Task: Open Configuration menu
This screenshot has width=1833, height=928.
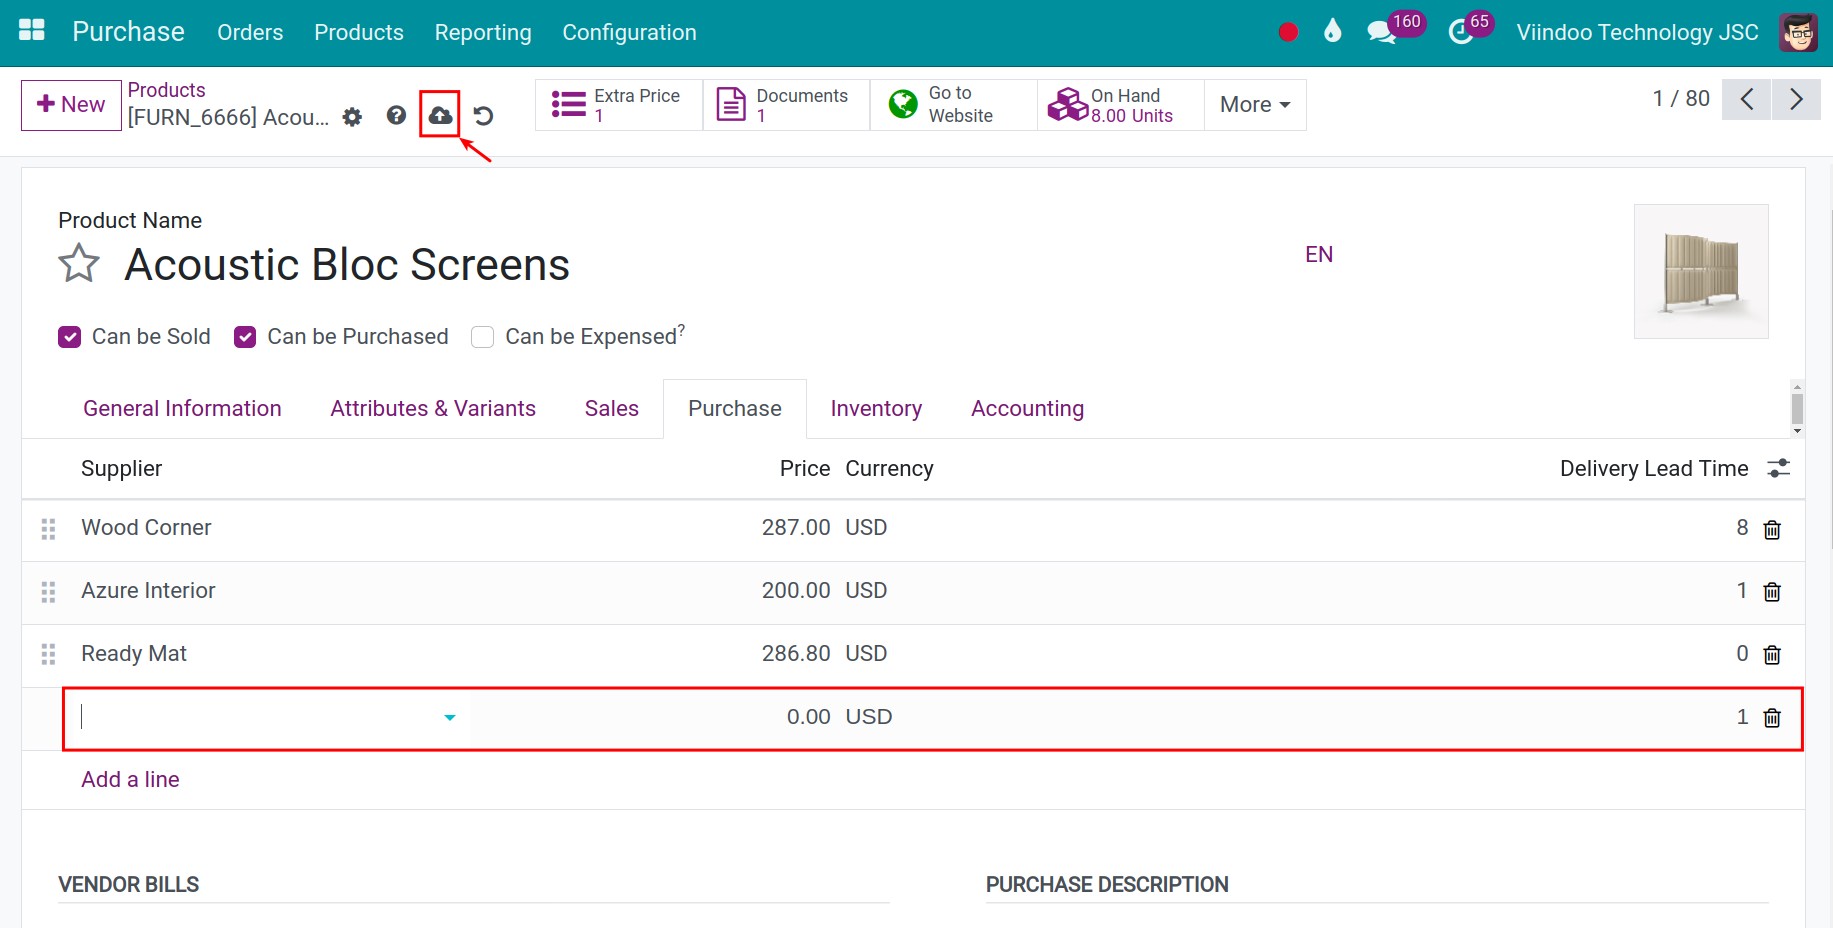Action: [x=629, y=32]
